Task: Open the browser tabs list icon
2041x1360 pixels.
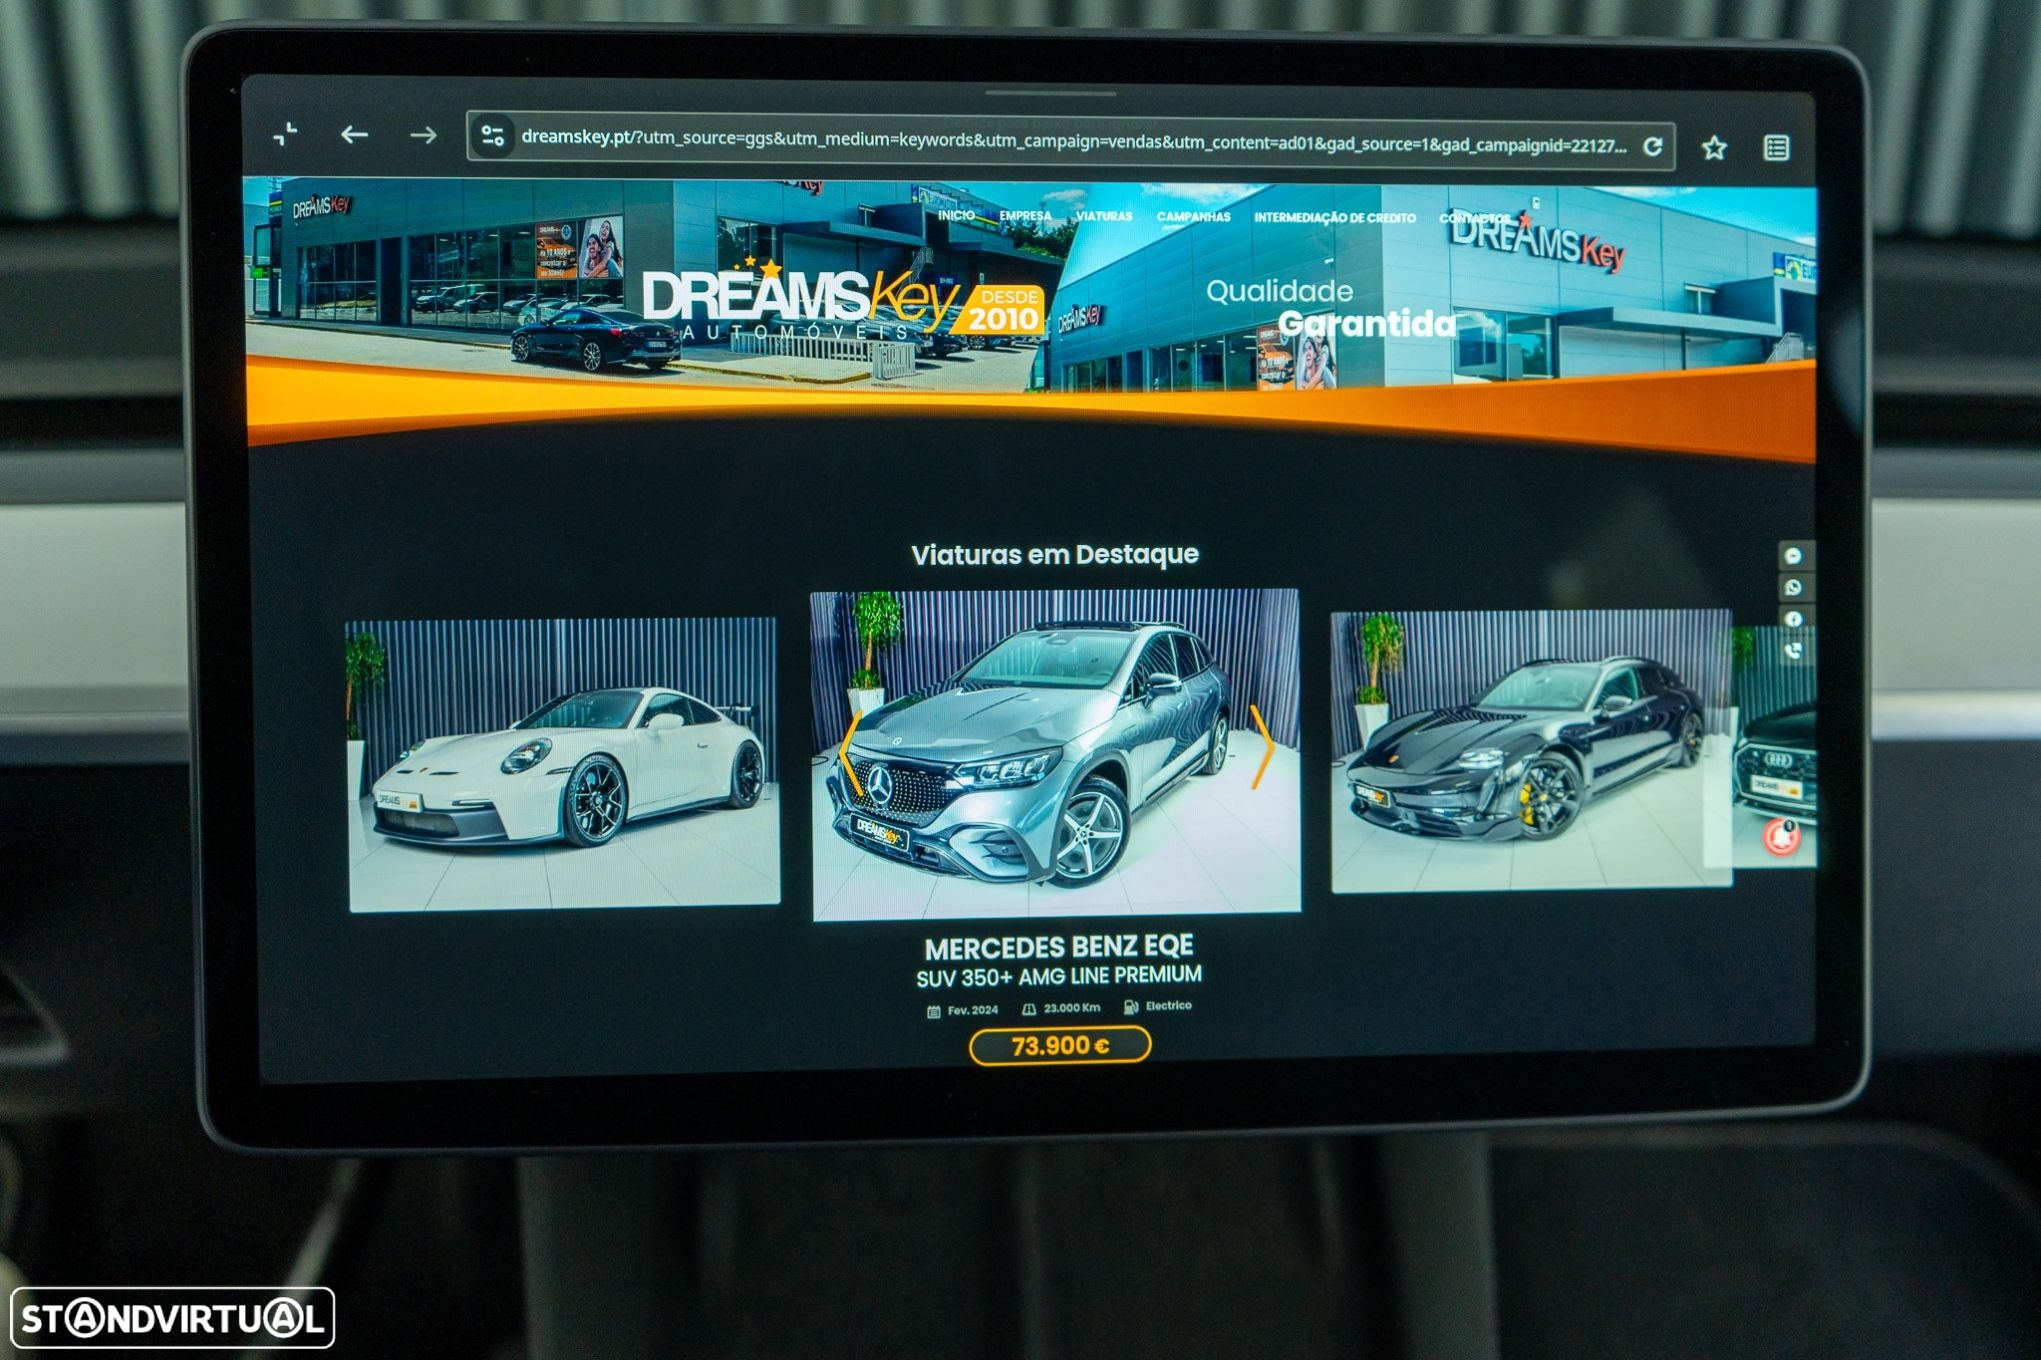Action: (x=1776, y=148)
